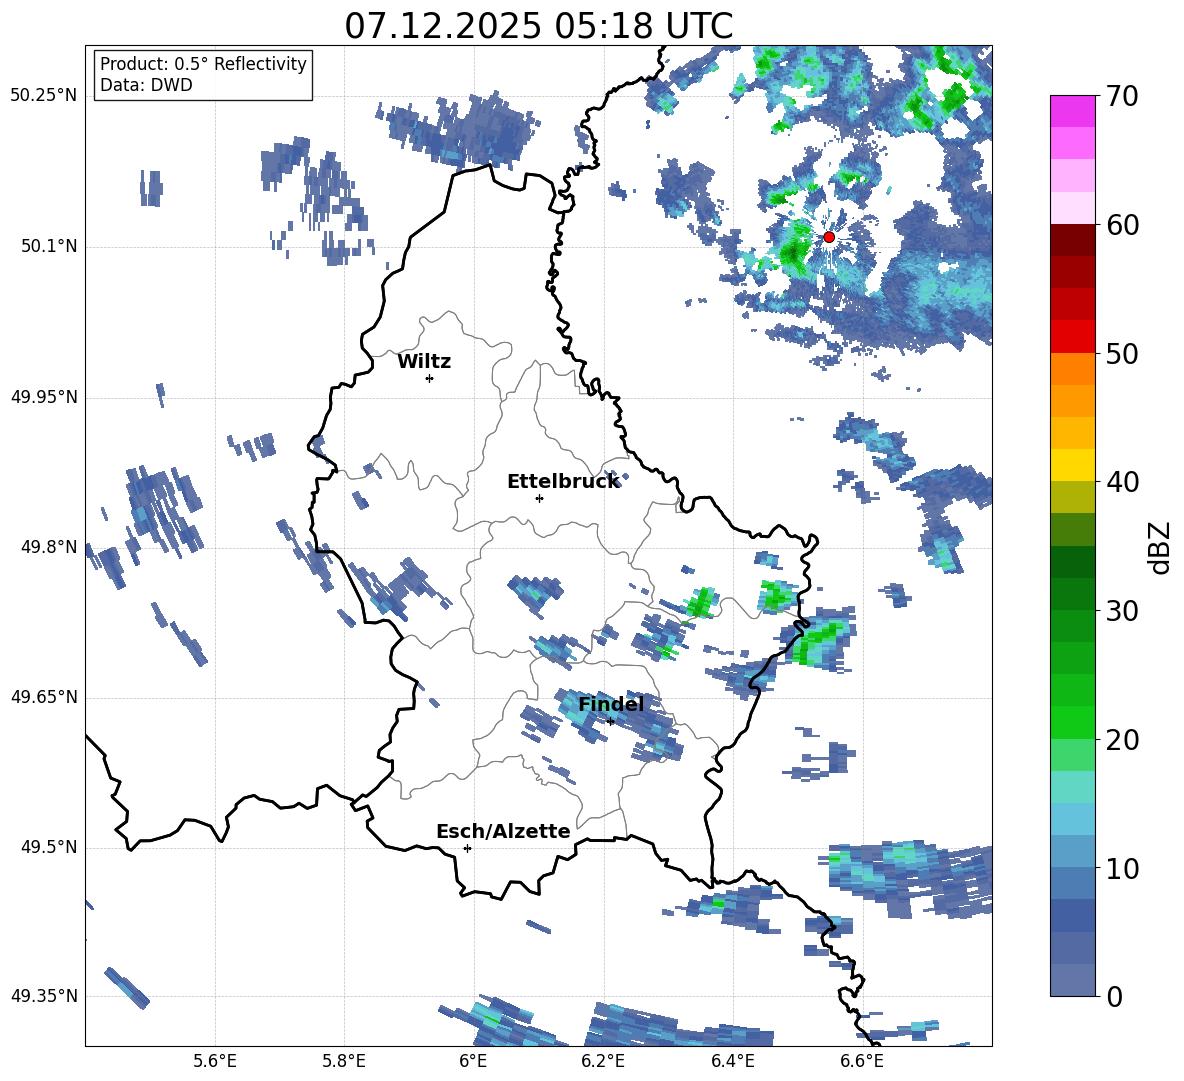The height and width of the screenshot is (1081, 1184).
Task: Click the red radar site marker
Action: click(828, 237)
